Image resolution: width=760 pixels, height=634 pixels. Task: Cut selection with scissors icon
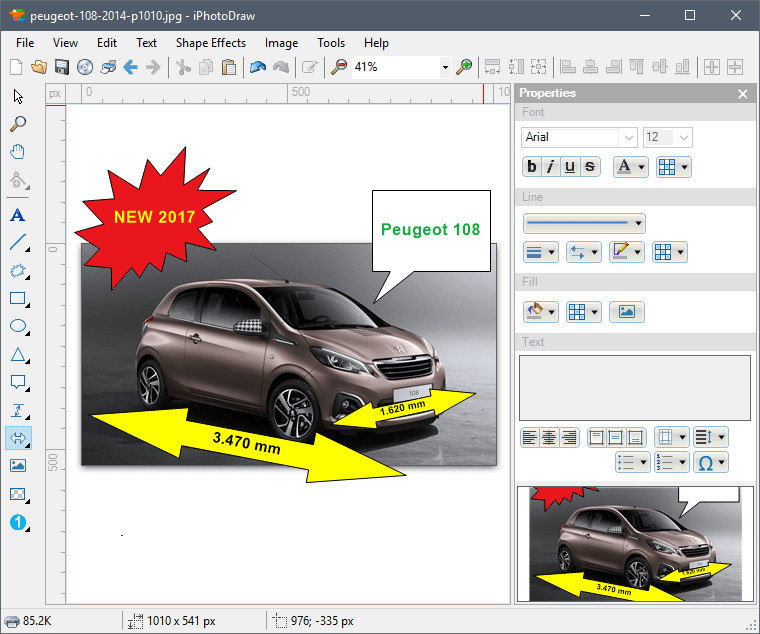[183, 67]
